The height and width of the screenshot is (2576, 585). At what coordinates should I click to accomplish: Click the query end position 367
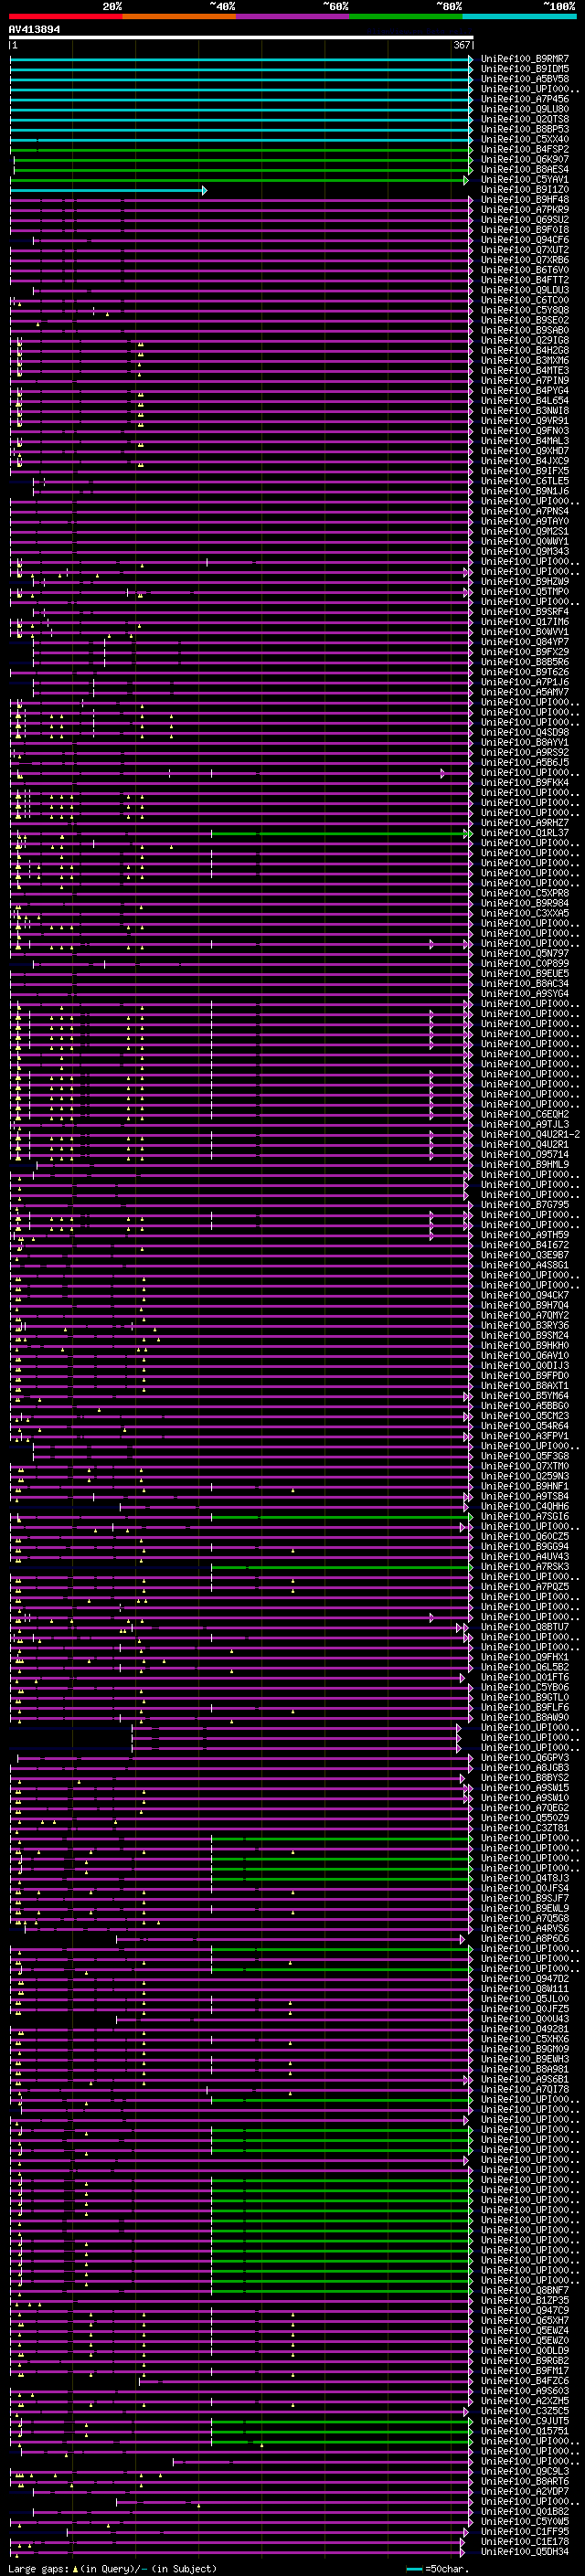pyautogui.click(x=462, y=46)
